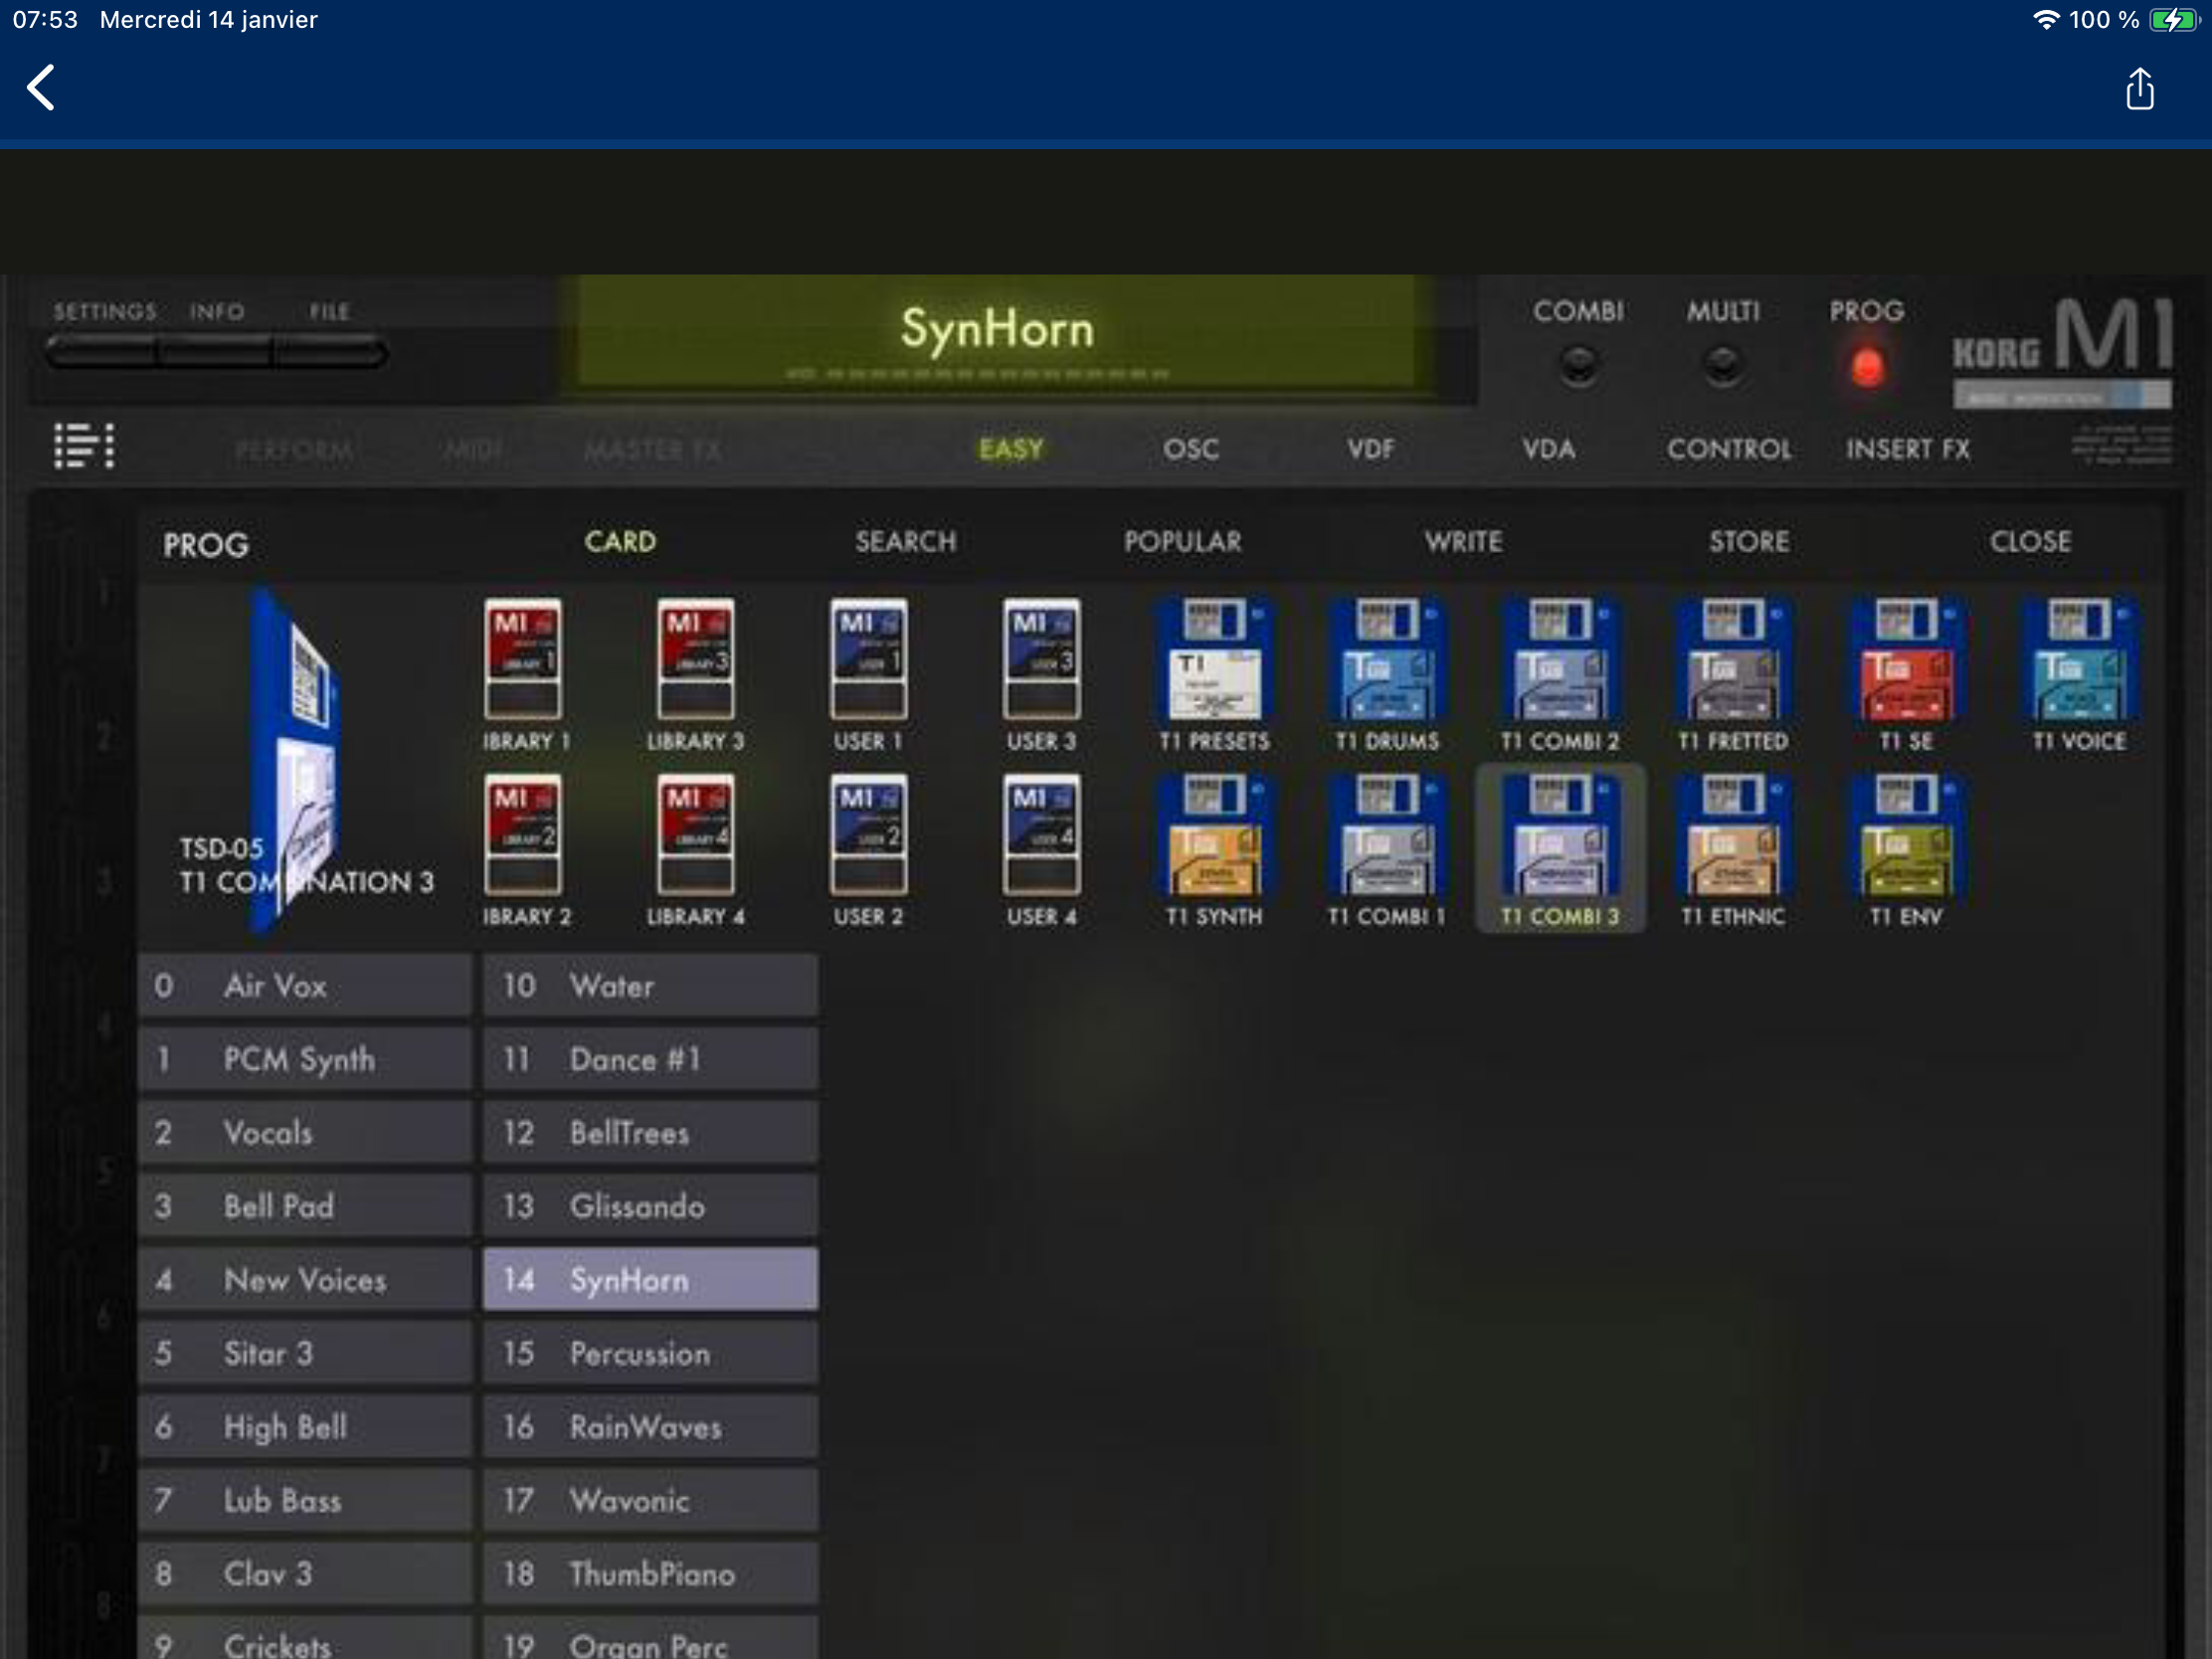Close the program browser
Viewport: 2212px width, 1659px height.
coord(2029,542)
